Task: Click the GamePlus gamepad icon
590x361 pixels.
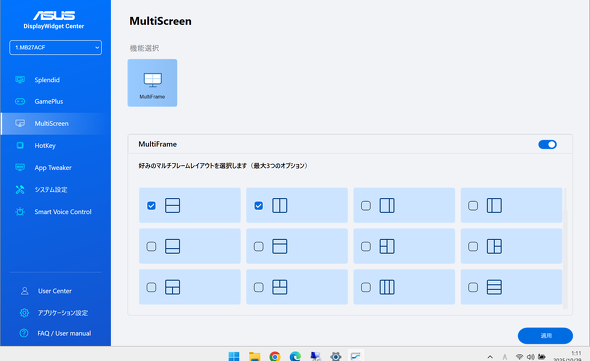Action: click(20, 101)
